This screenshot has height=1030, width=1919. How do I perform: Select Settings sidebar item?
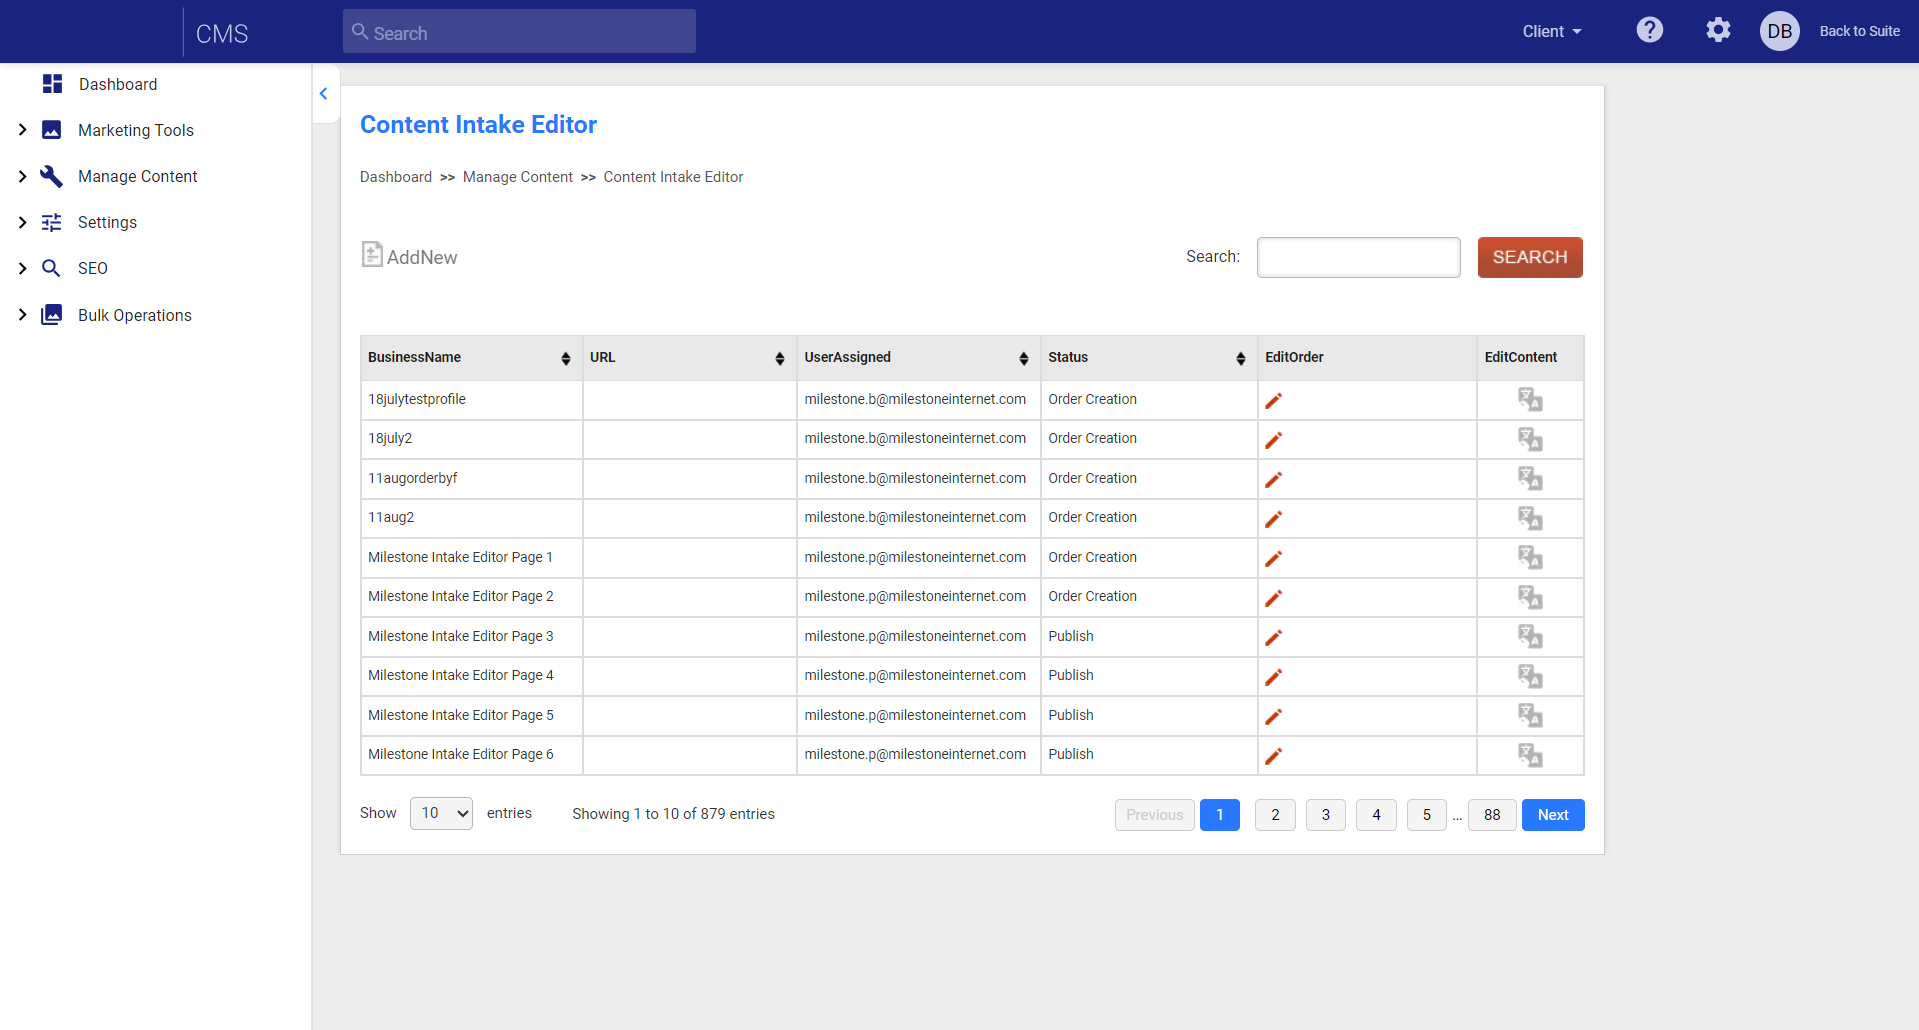[107, 222]
